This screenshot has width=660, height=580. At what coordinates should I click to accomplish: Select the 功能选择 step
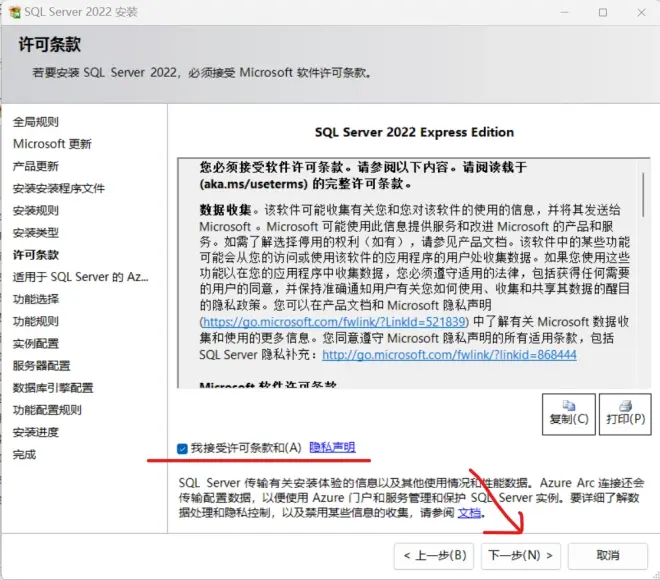(x=36, y=299)
